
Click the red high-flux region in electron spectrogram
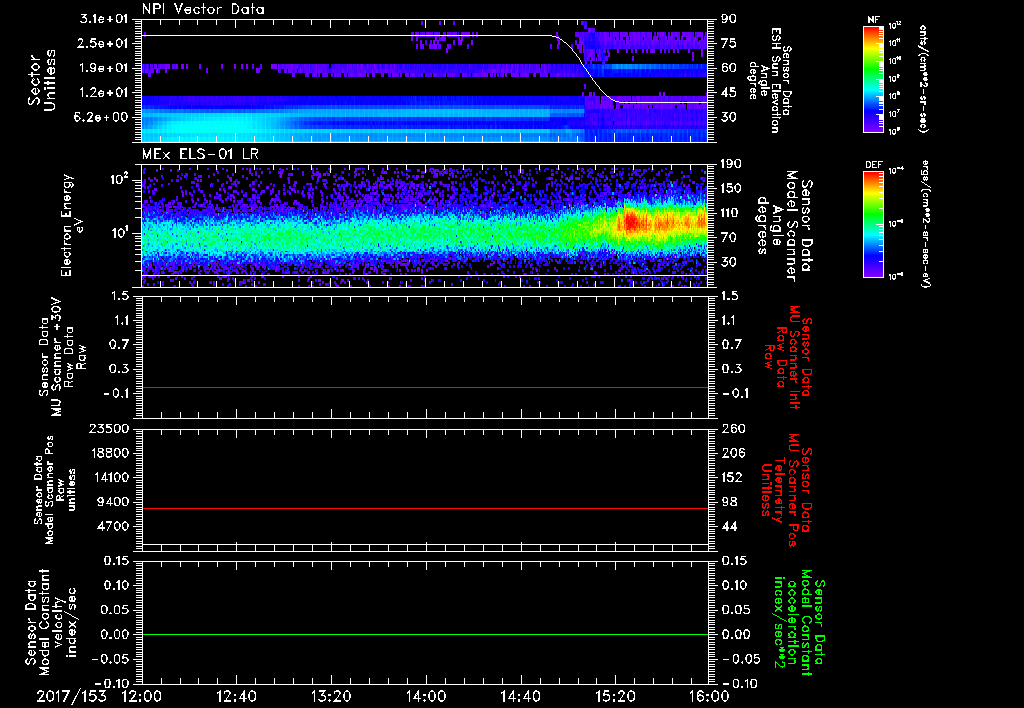tap(632, 222)
